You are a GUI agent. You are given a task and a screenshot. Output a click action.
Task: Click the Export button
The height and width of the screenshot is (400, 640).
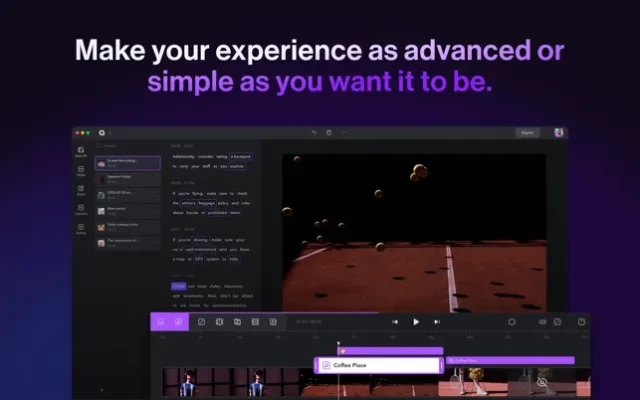click(526, 132)
